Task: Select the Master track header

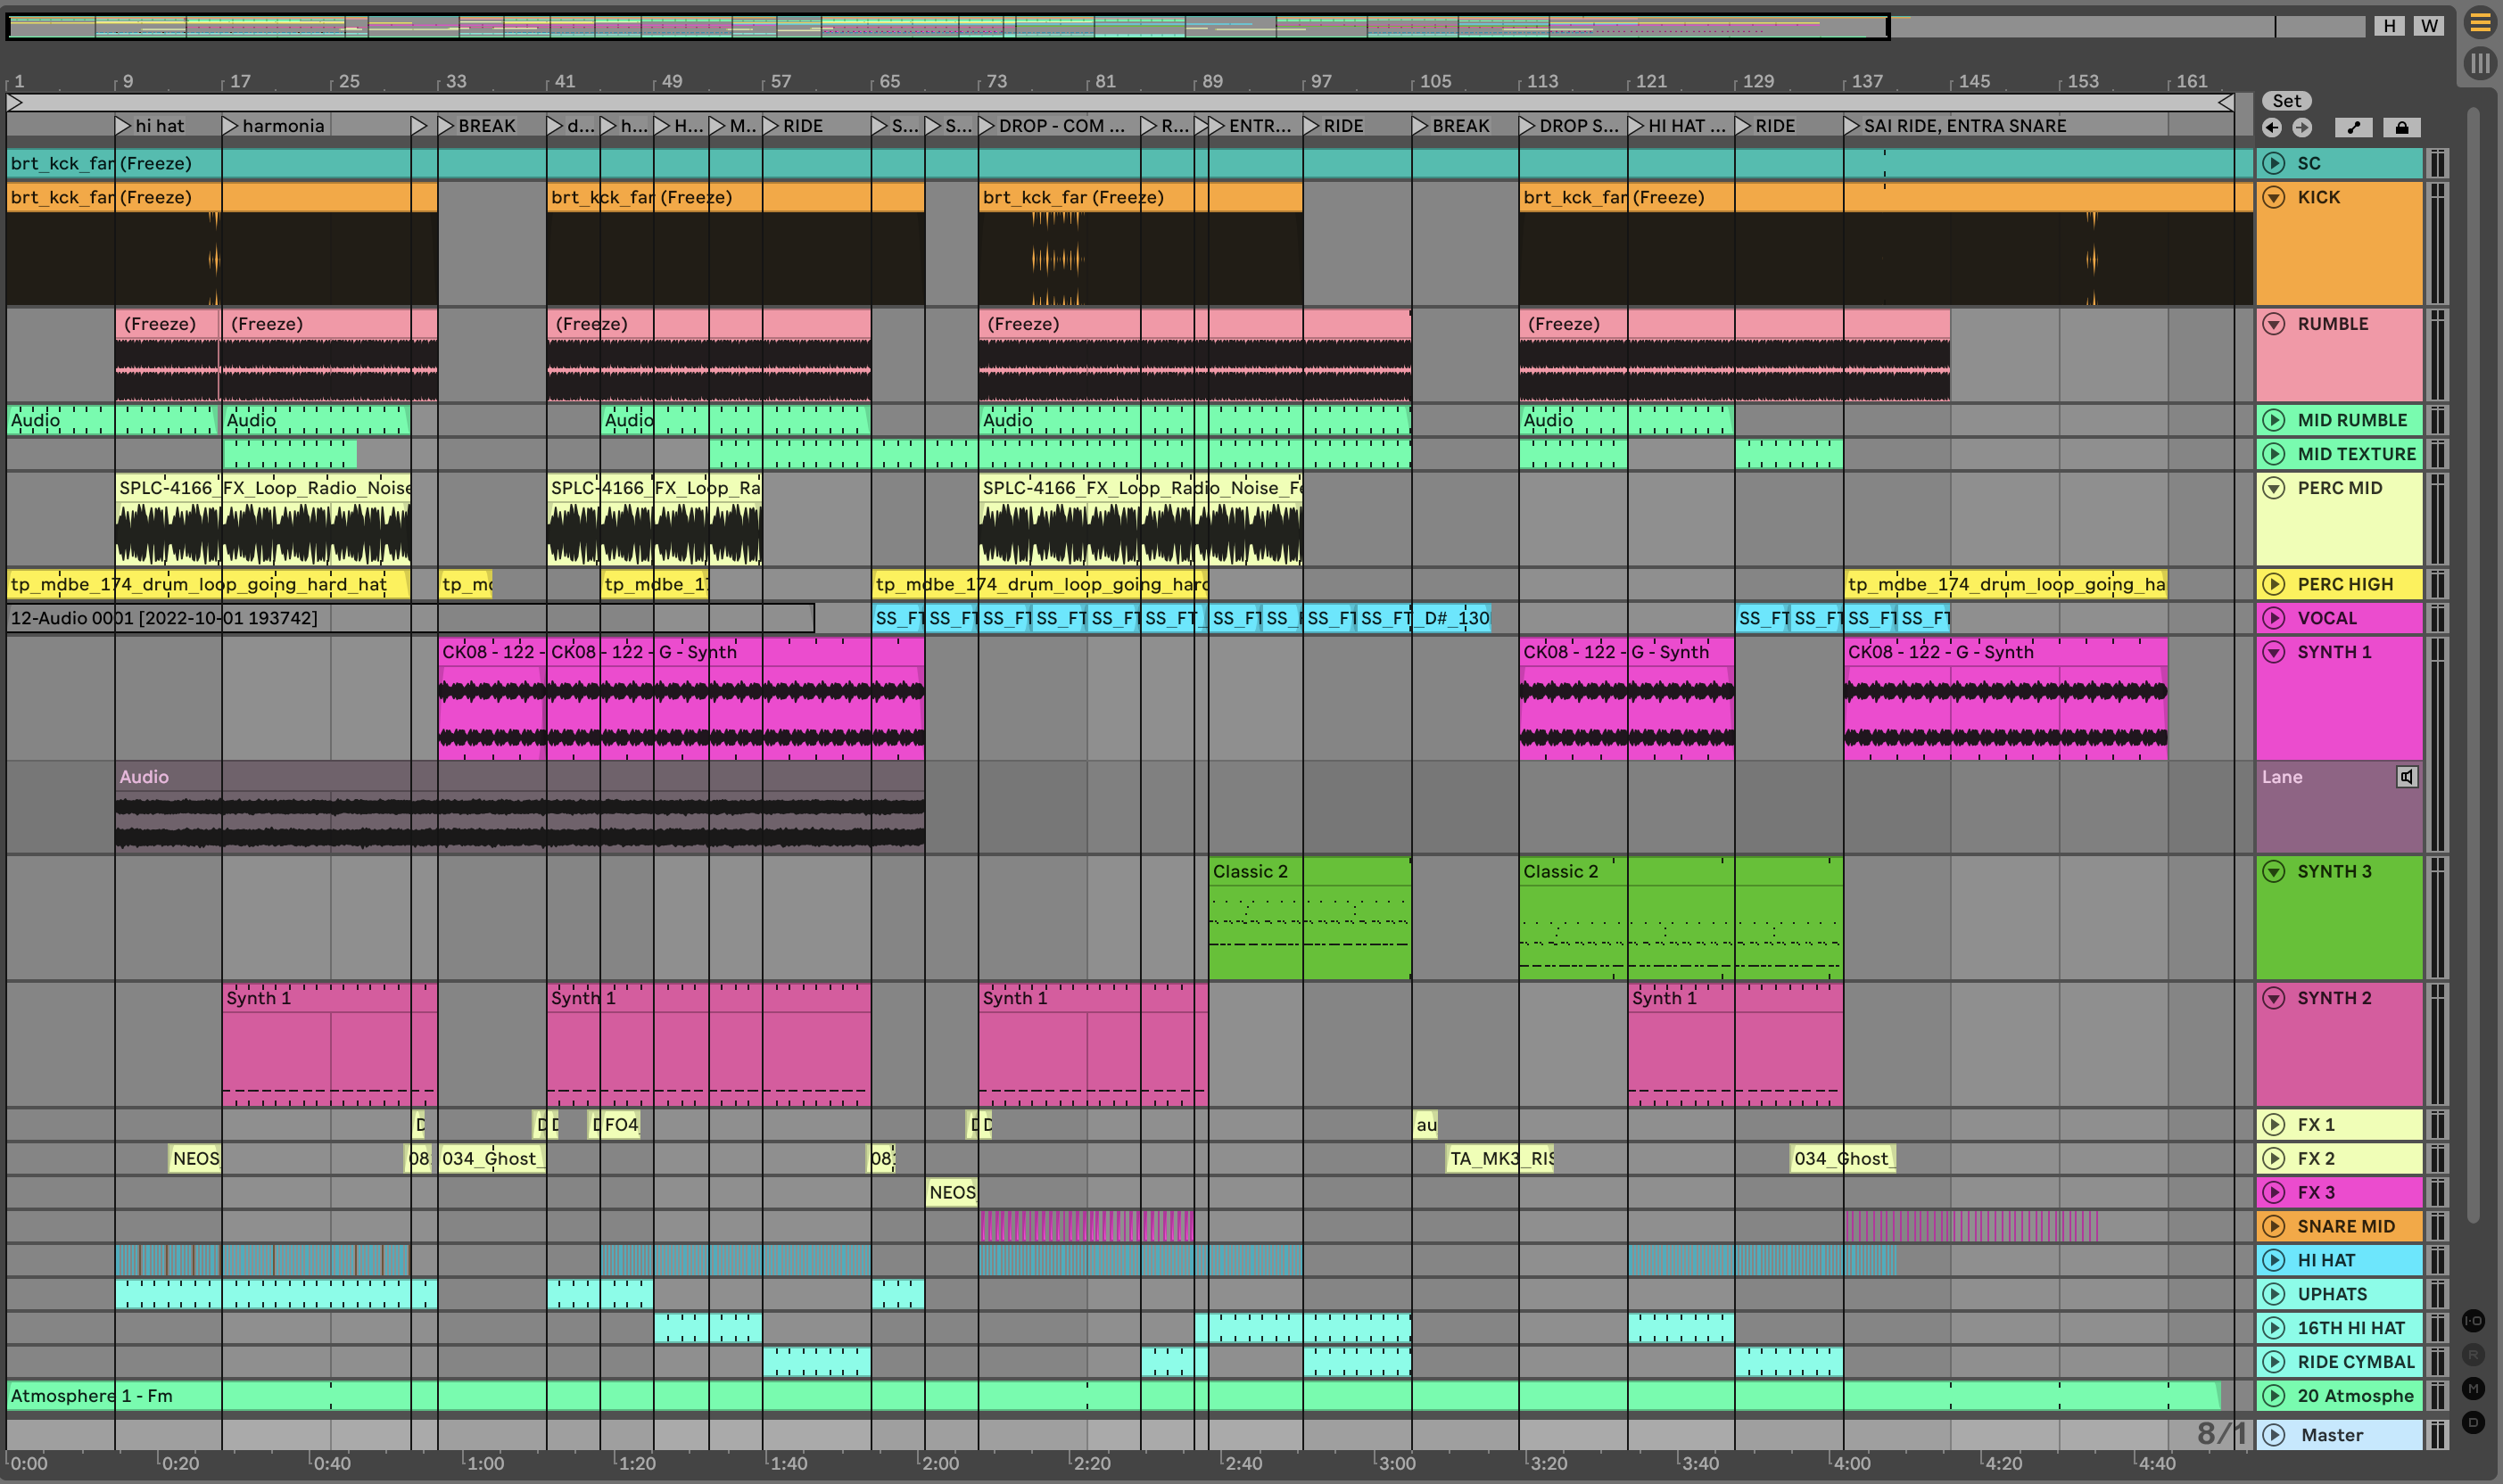Action: coord(2332,1435)
